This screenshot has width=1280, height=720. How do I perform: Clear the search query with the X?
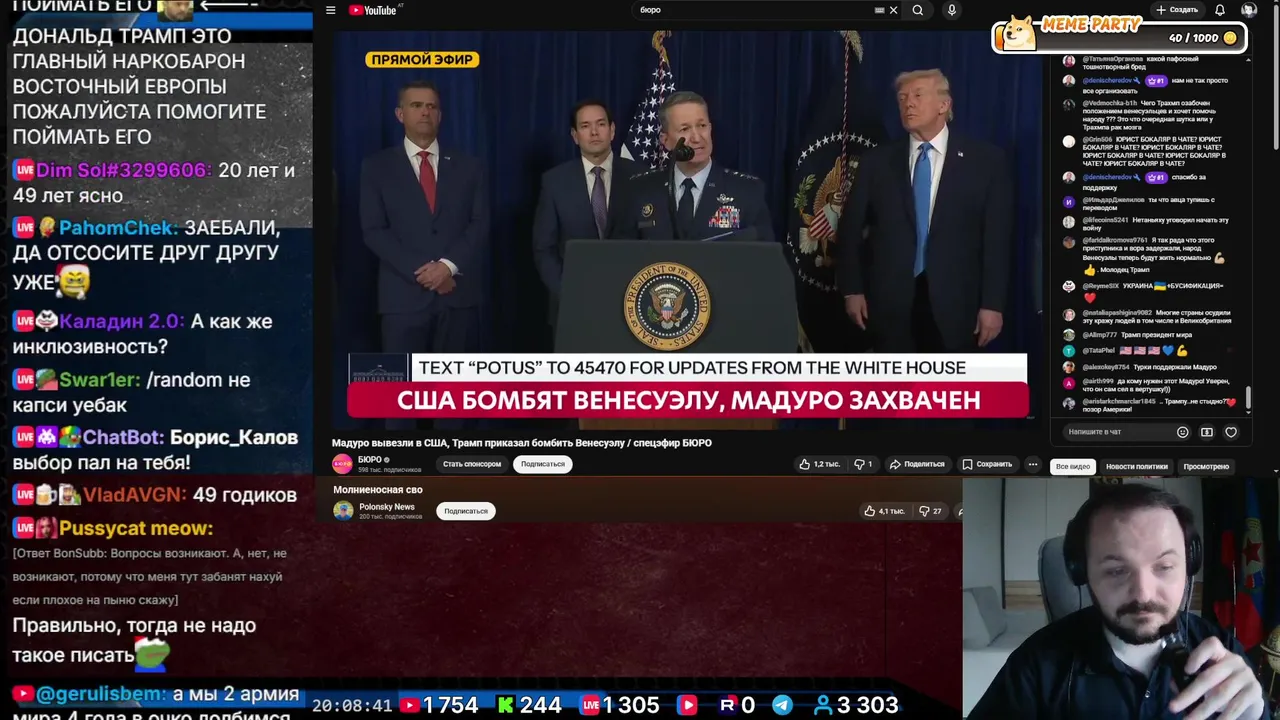893,10
